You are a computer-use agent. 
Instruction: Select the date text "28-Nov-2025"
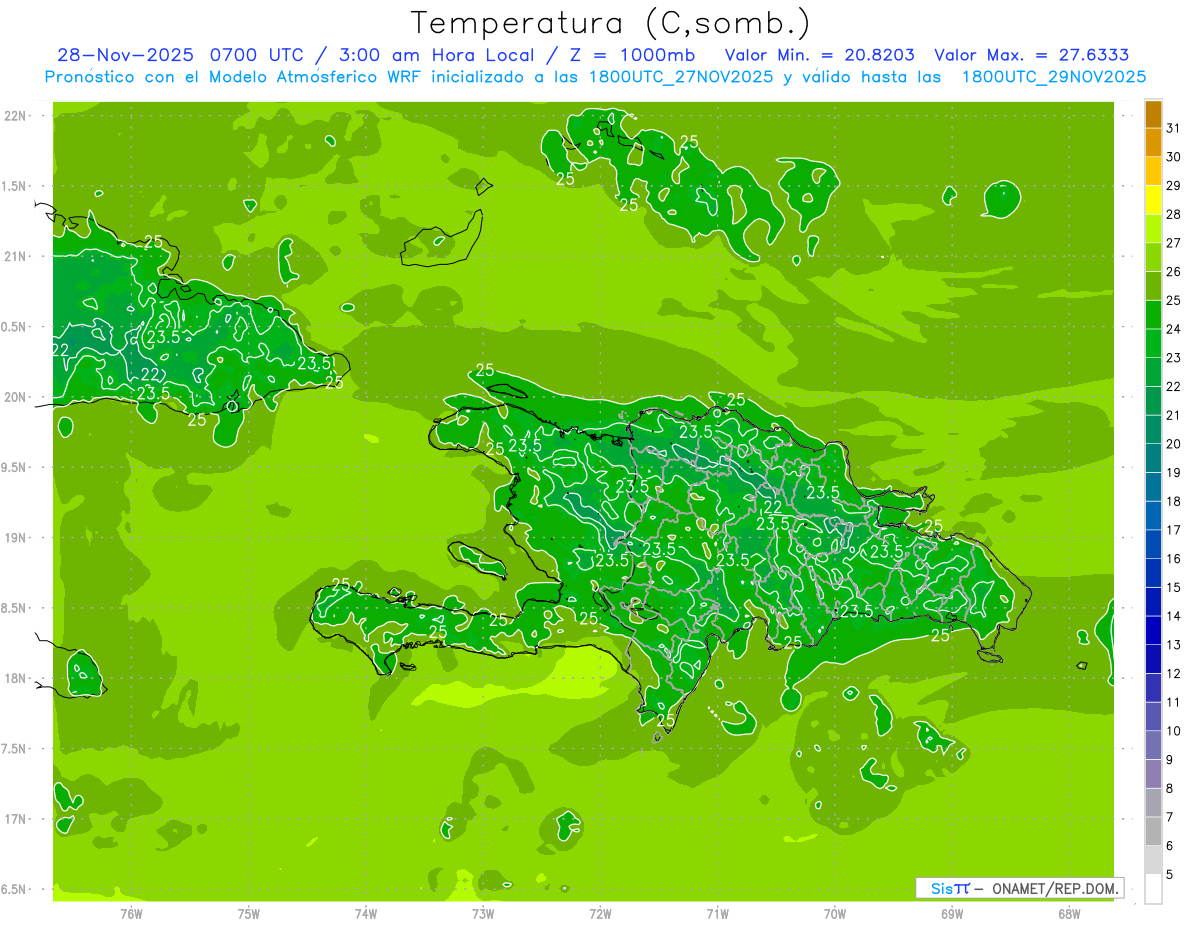(126, 55)
